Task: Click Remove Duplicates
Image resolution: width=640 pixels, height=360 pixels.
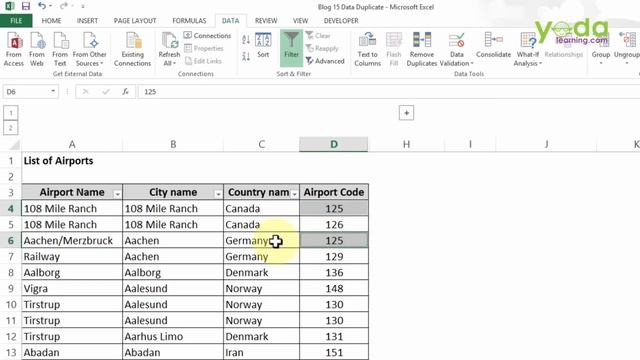Action: (x=422, y=49)
